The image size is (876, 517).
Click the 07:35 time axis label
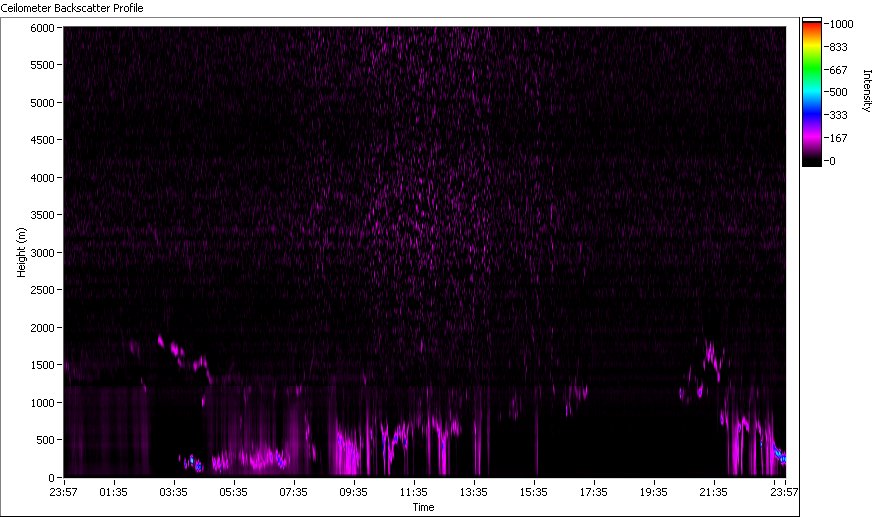[x=293, y=492]
